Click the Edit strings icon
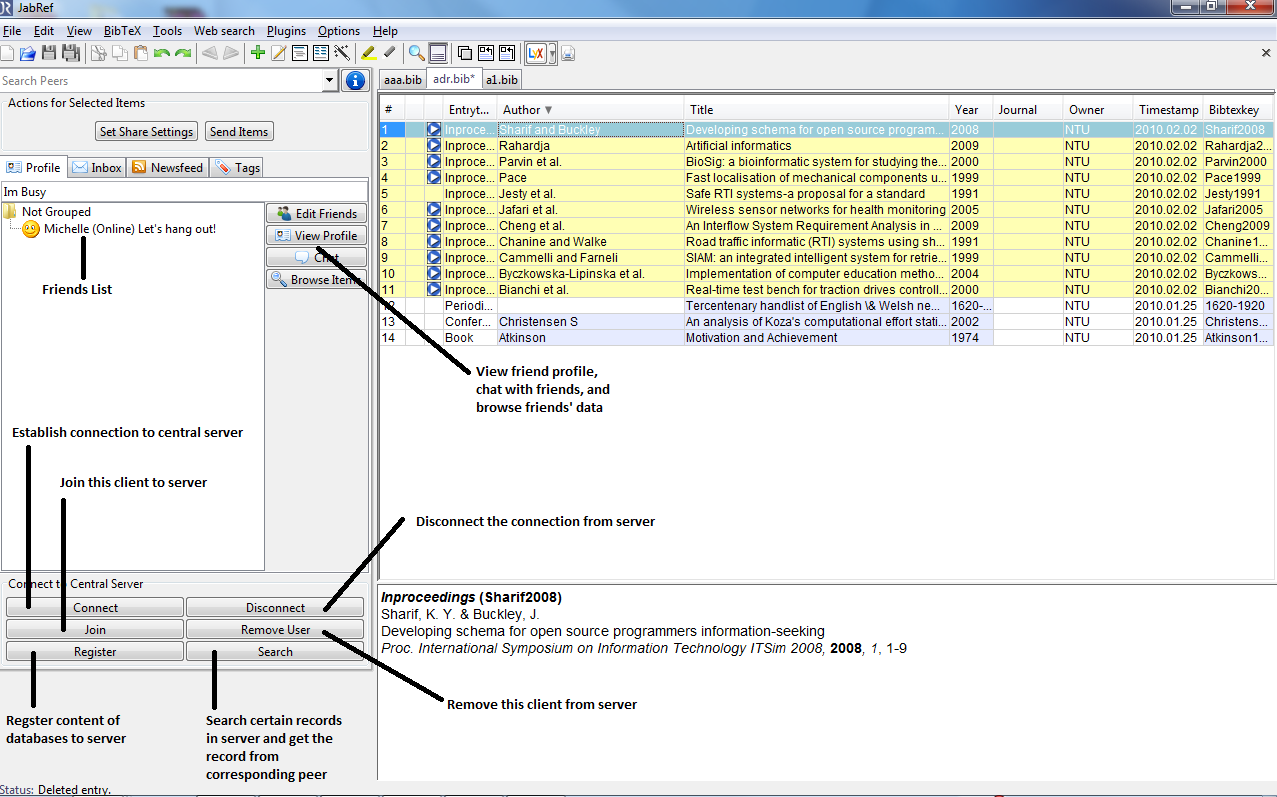The height and width of the screenshot is (797, 1277). pyautogui.click(x=320, y=53)
